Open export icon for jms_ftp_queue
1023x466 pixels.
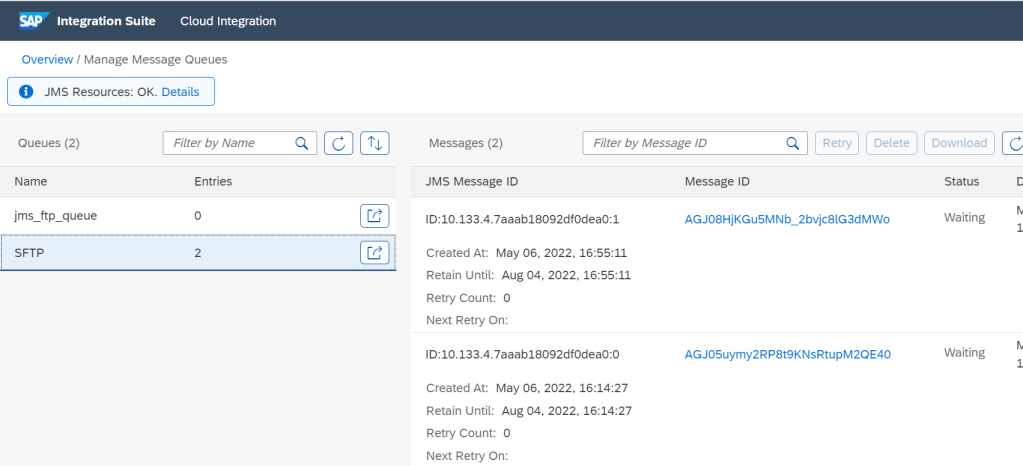click(374, 216)
